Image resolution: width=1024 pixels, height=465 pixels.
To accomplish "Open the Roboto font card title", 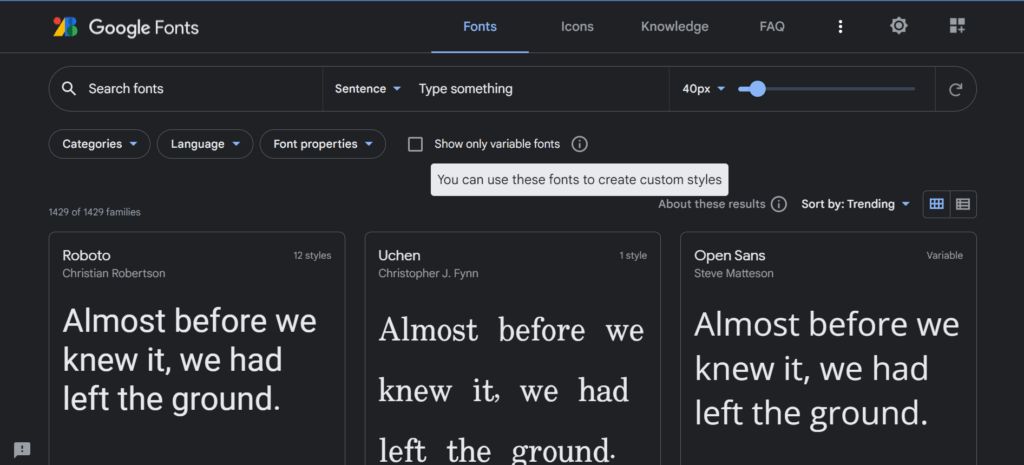I will (x=86, y=255).
